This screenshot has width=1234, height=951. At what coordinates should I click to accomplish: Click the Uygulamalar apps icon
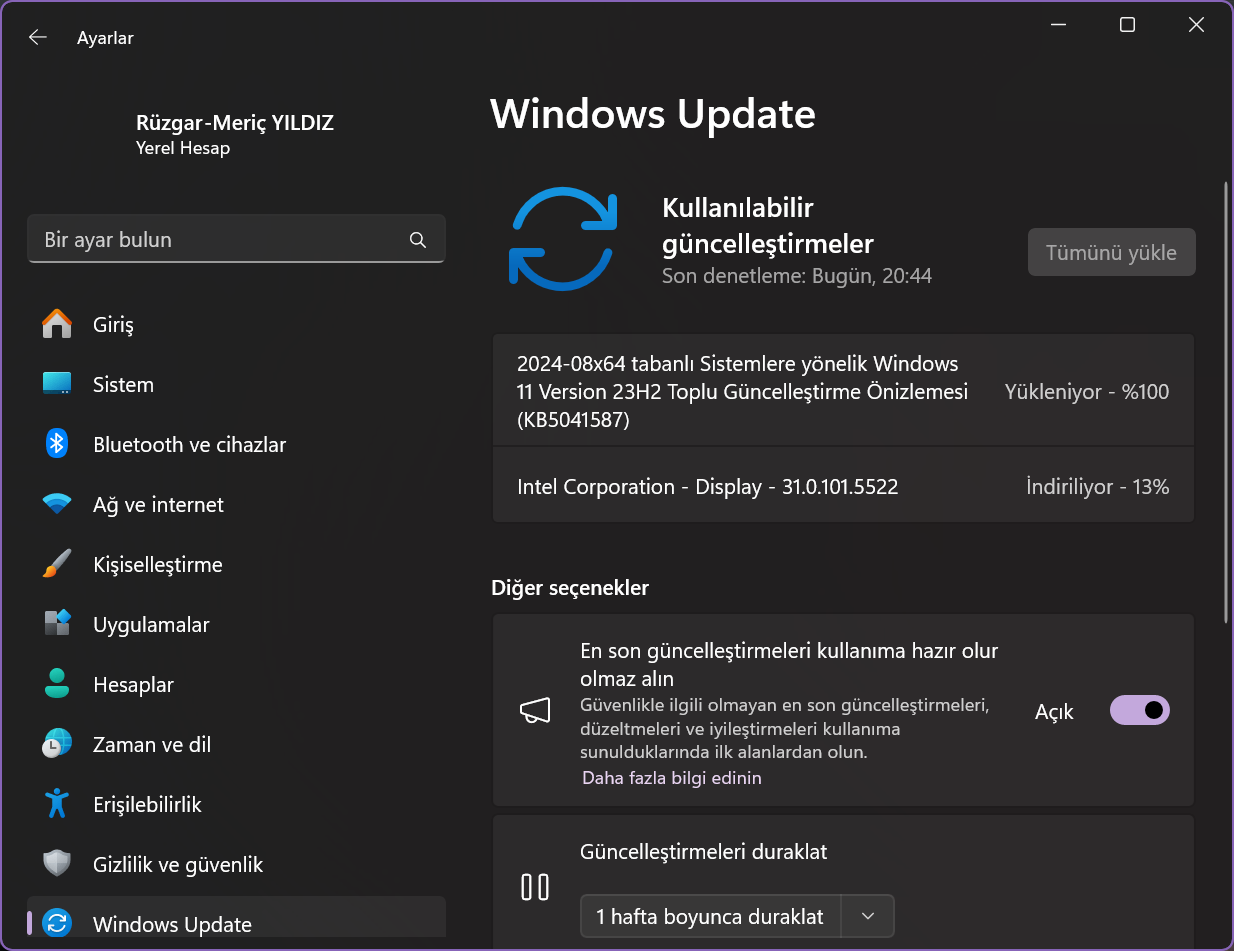coord(57,624)
